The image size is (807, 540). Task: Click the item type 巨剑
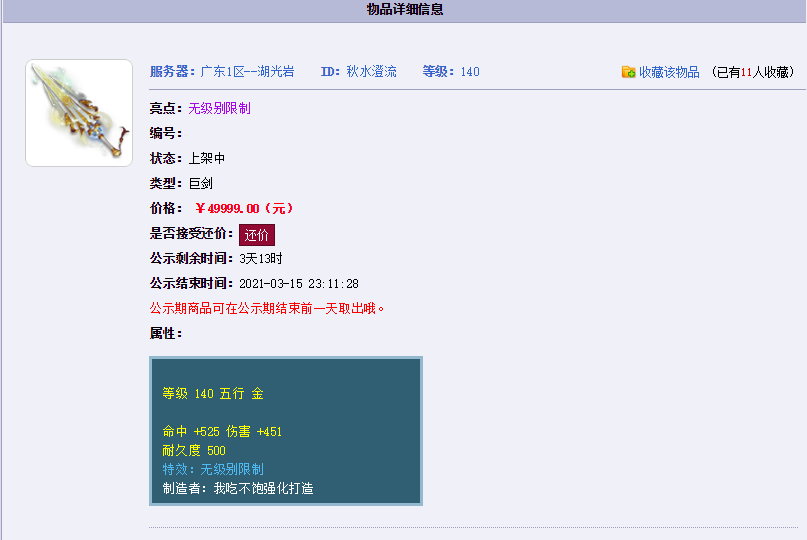click(200, 183)
